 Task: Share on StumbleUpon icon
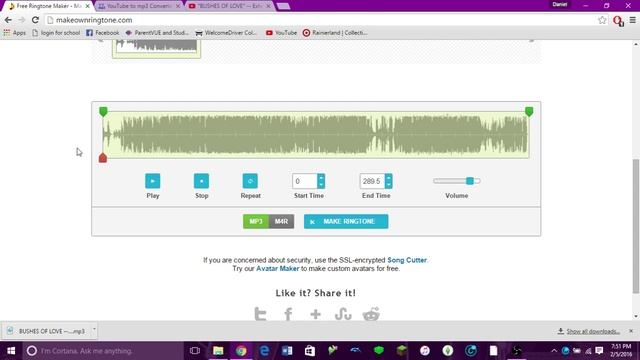tap(343, 314)
